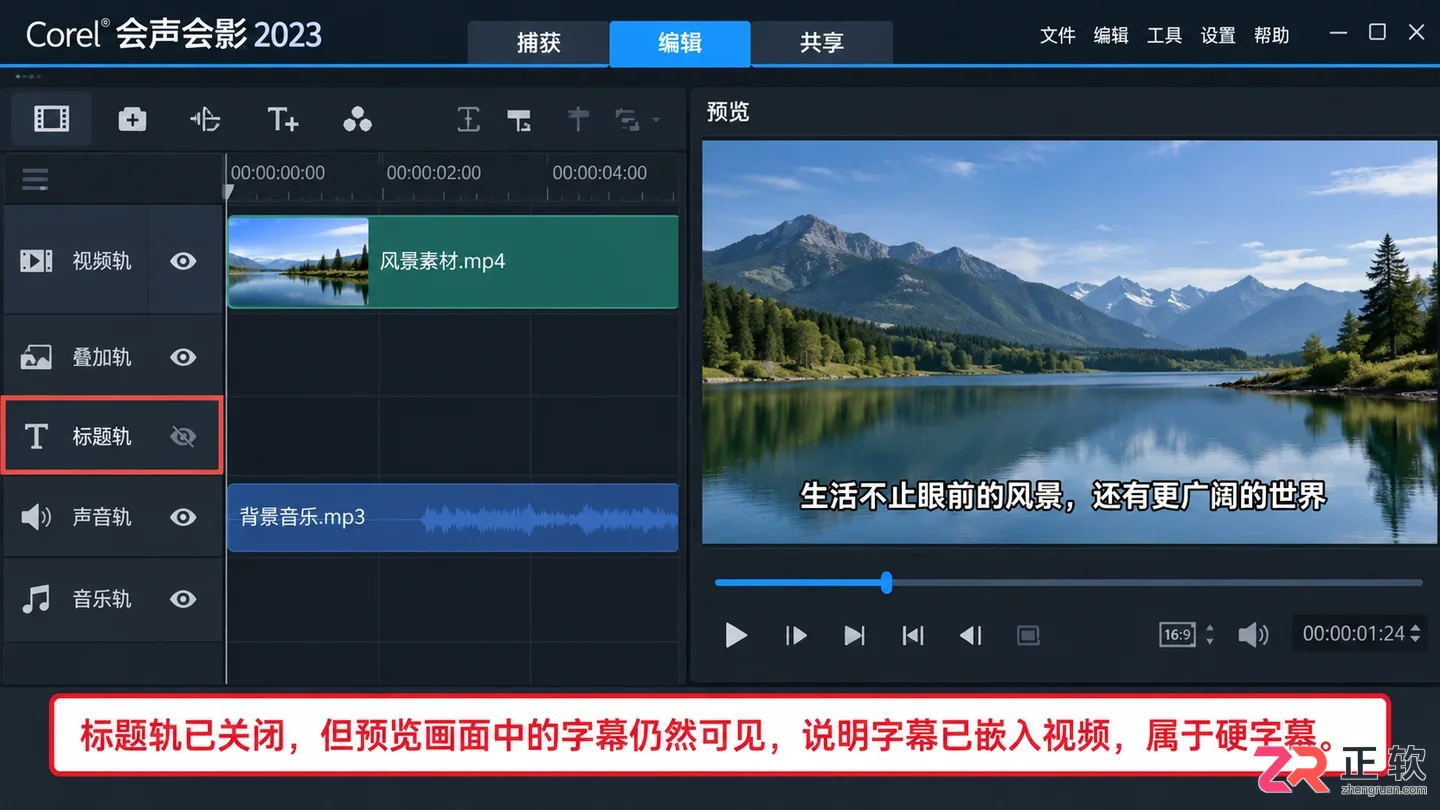Click the blue preview scrubber handle
1440x810 pixels.
point(886,582)
